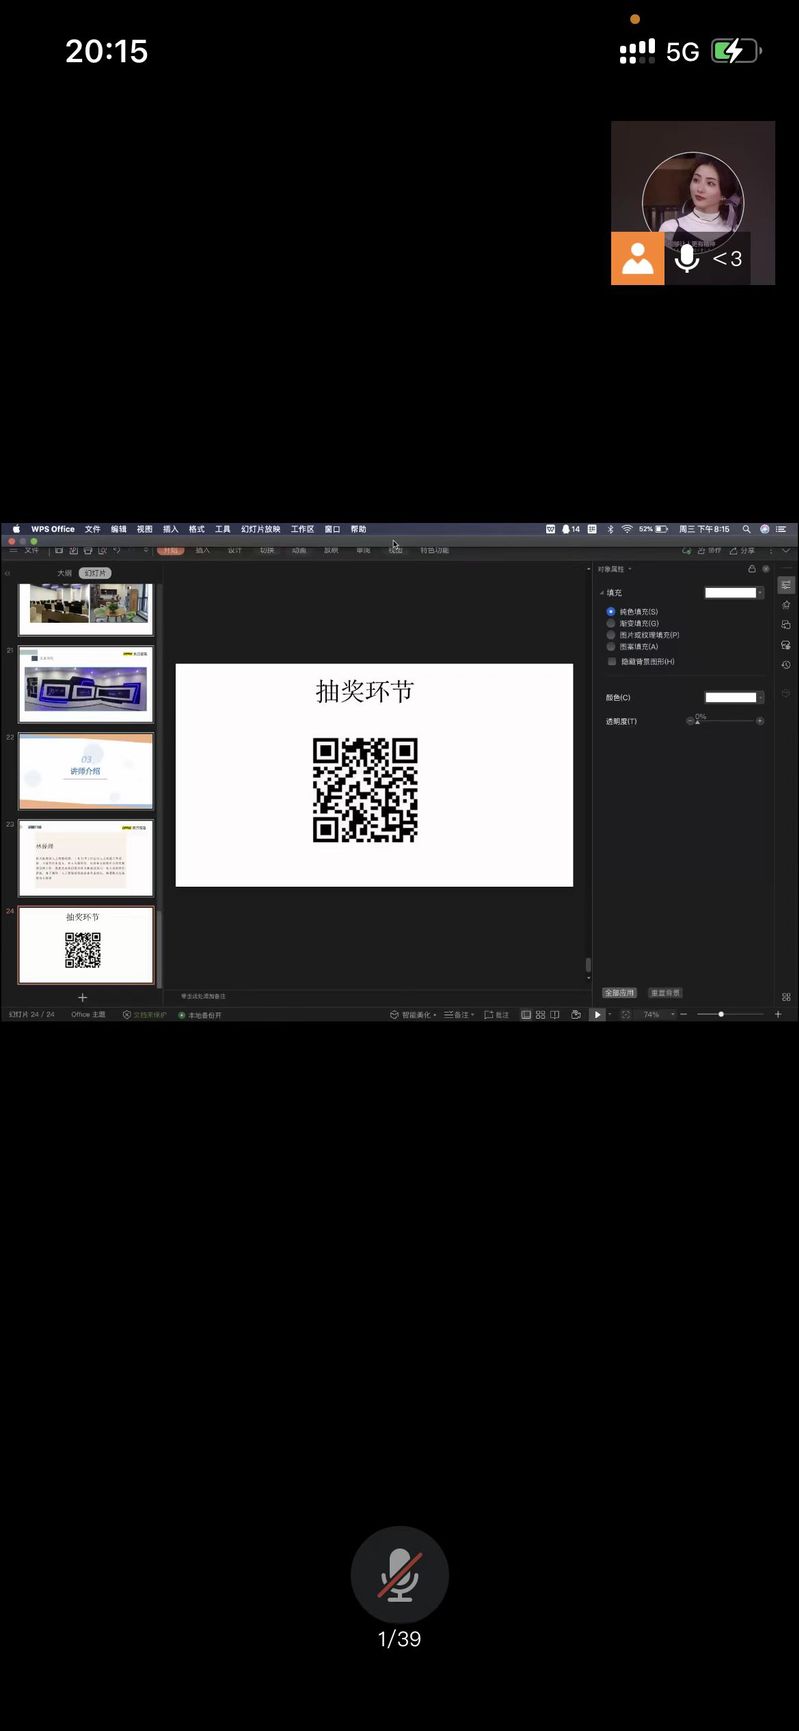Open the 工作区 menu

(x=303, y=529)
